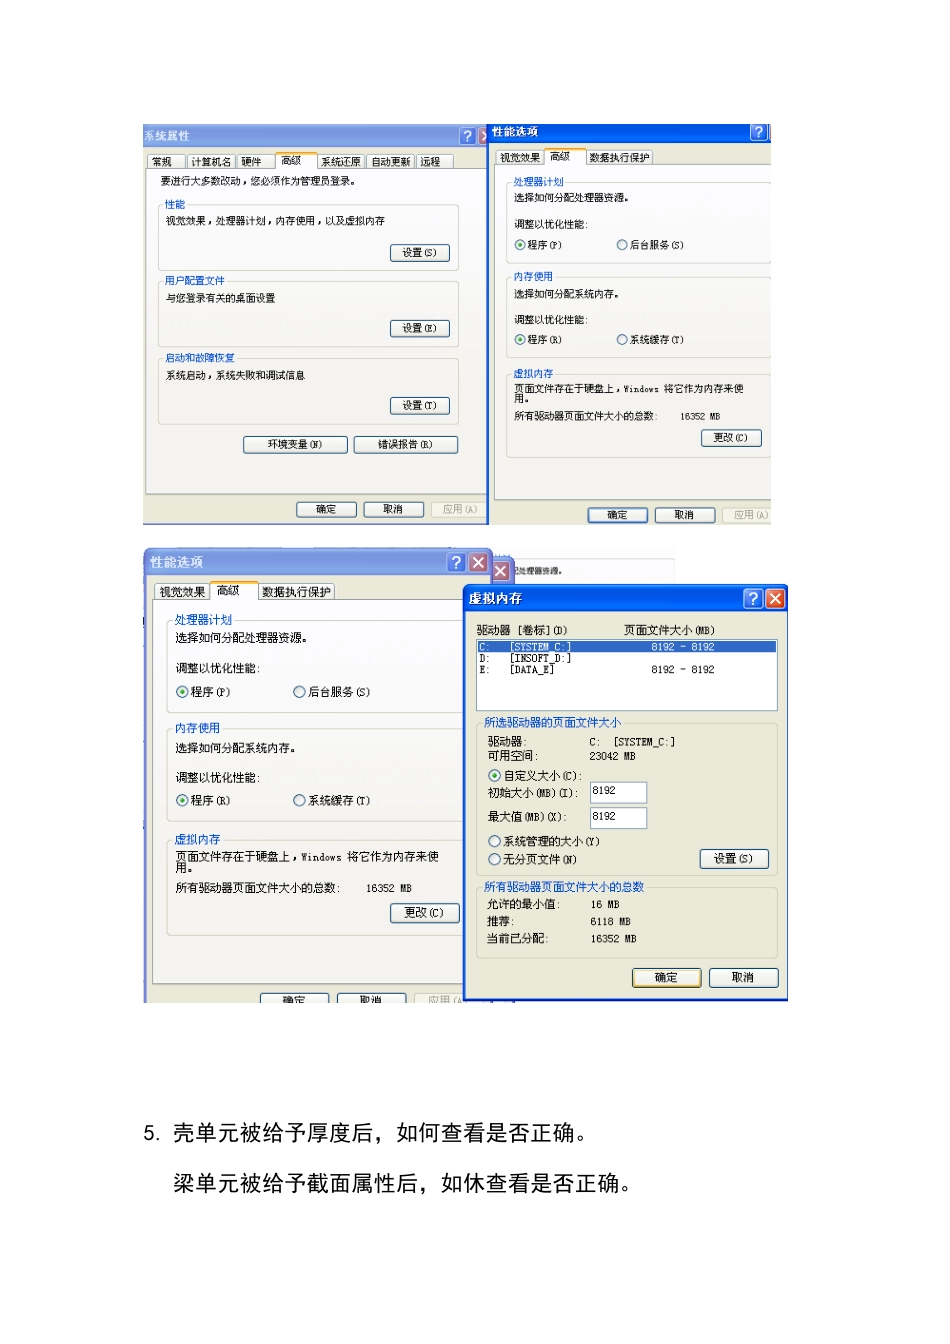Choose 系统管理的大小(Y) option
This screenshot has width=950, height=1344.
click(544, 841)
